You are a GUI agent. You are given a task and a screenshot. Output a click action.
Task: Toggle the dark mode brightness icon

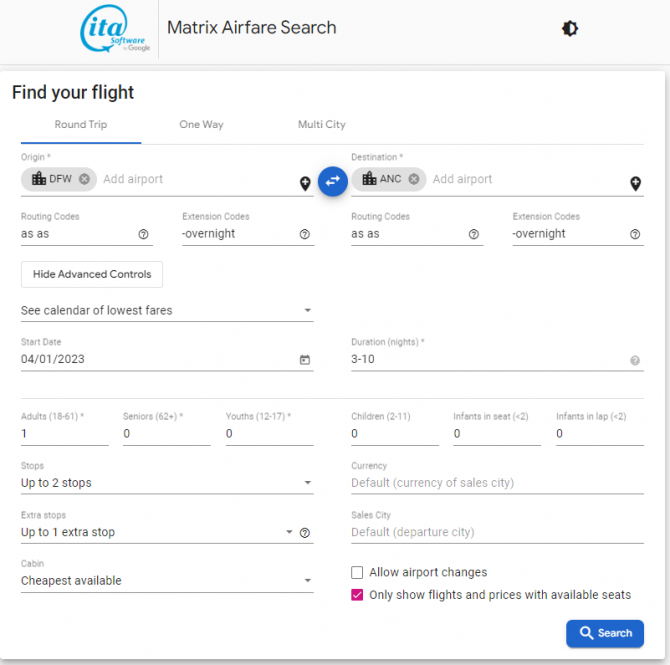[570, 29]
